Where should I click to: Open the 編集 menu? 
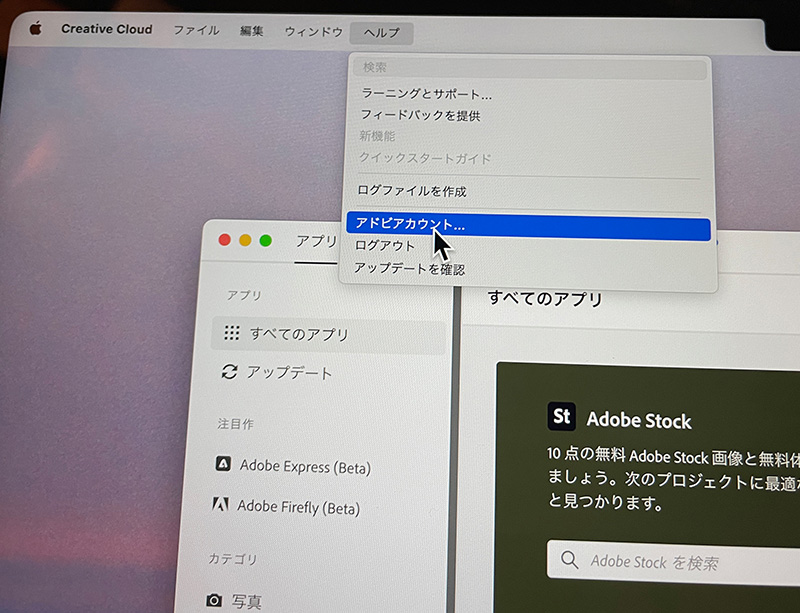click(252, 31)
